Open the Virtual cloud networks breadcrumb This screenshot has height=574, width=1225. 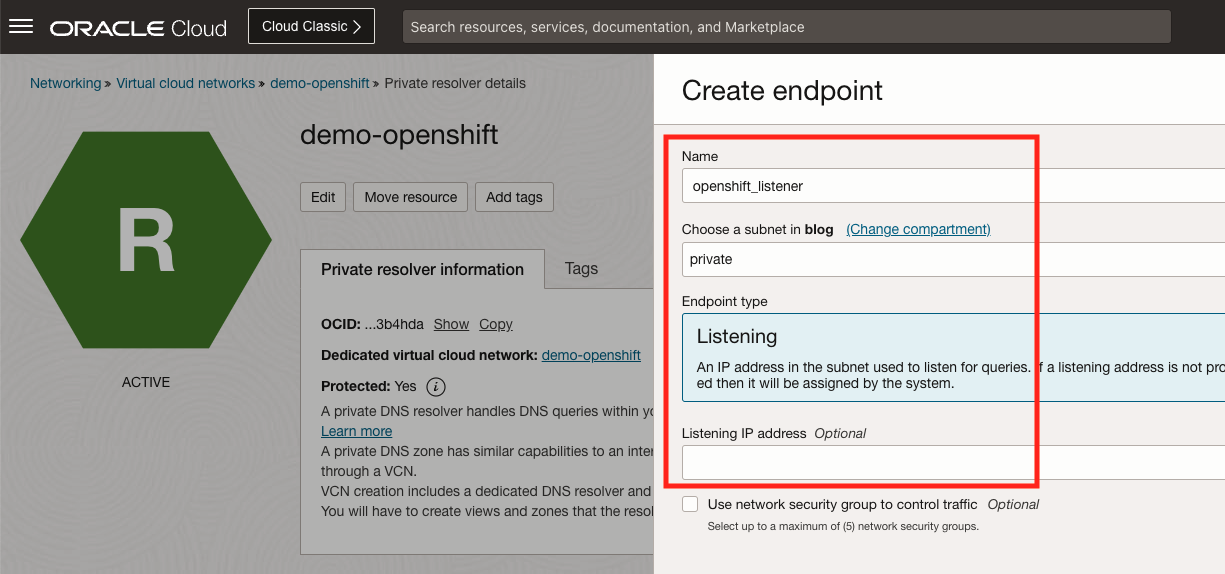(x=186, y=83)
